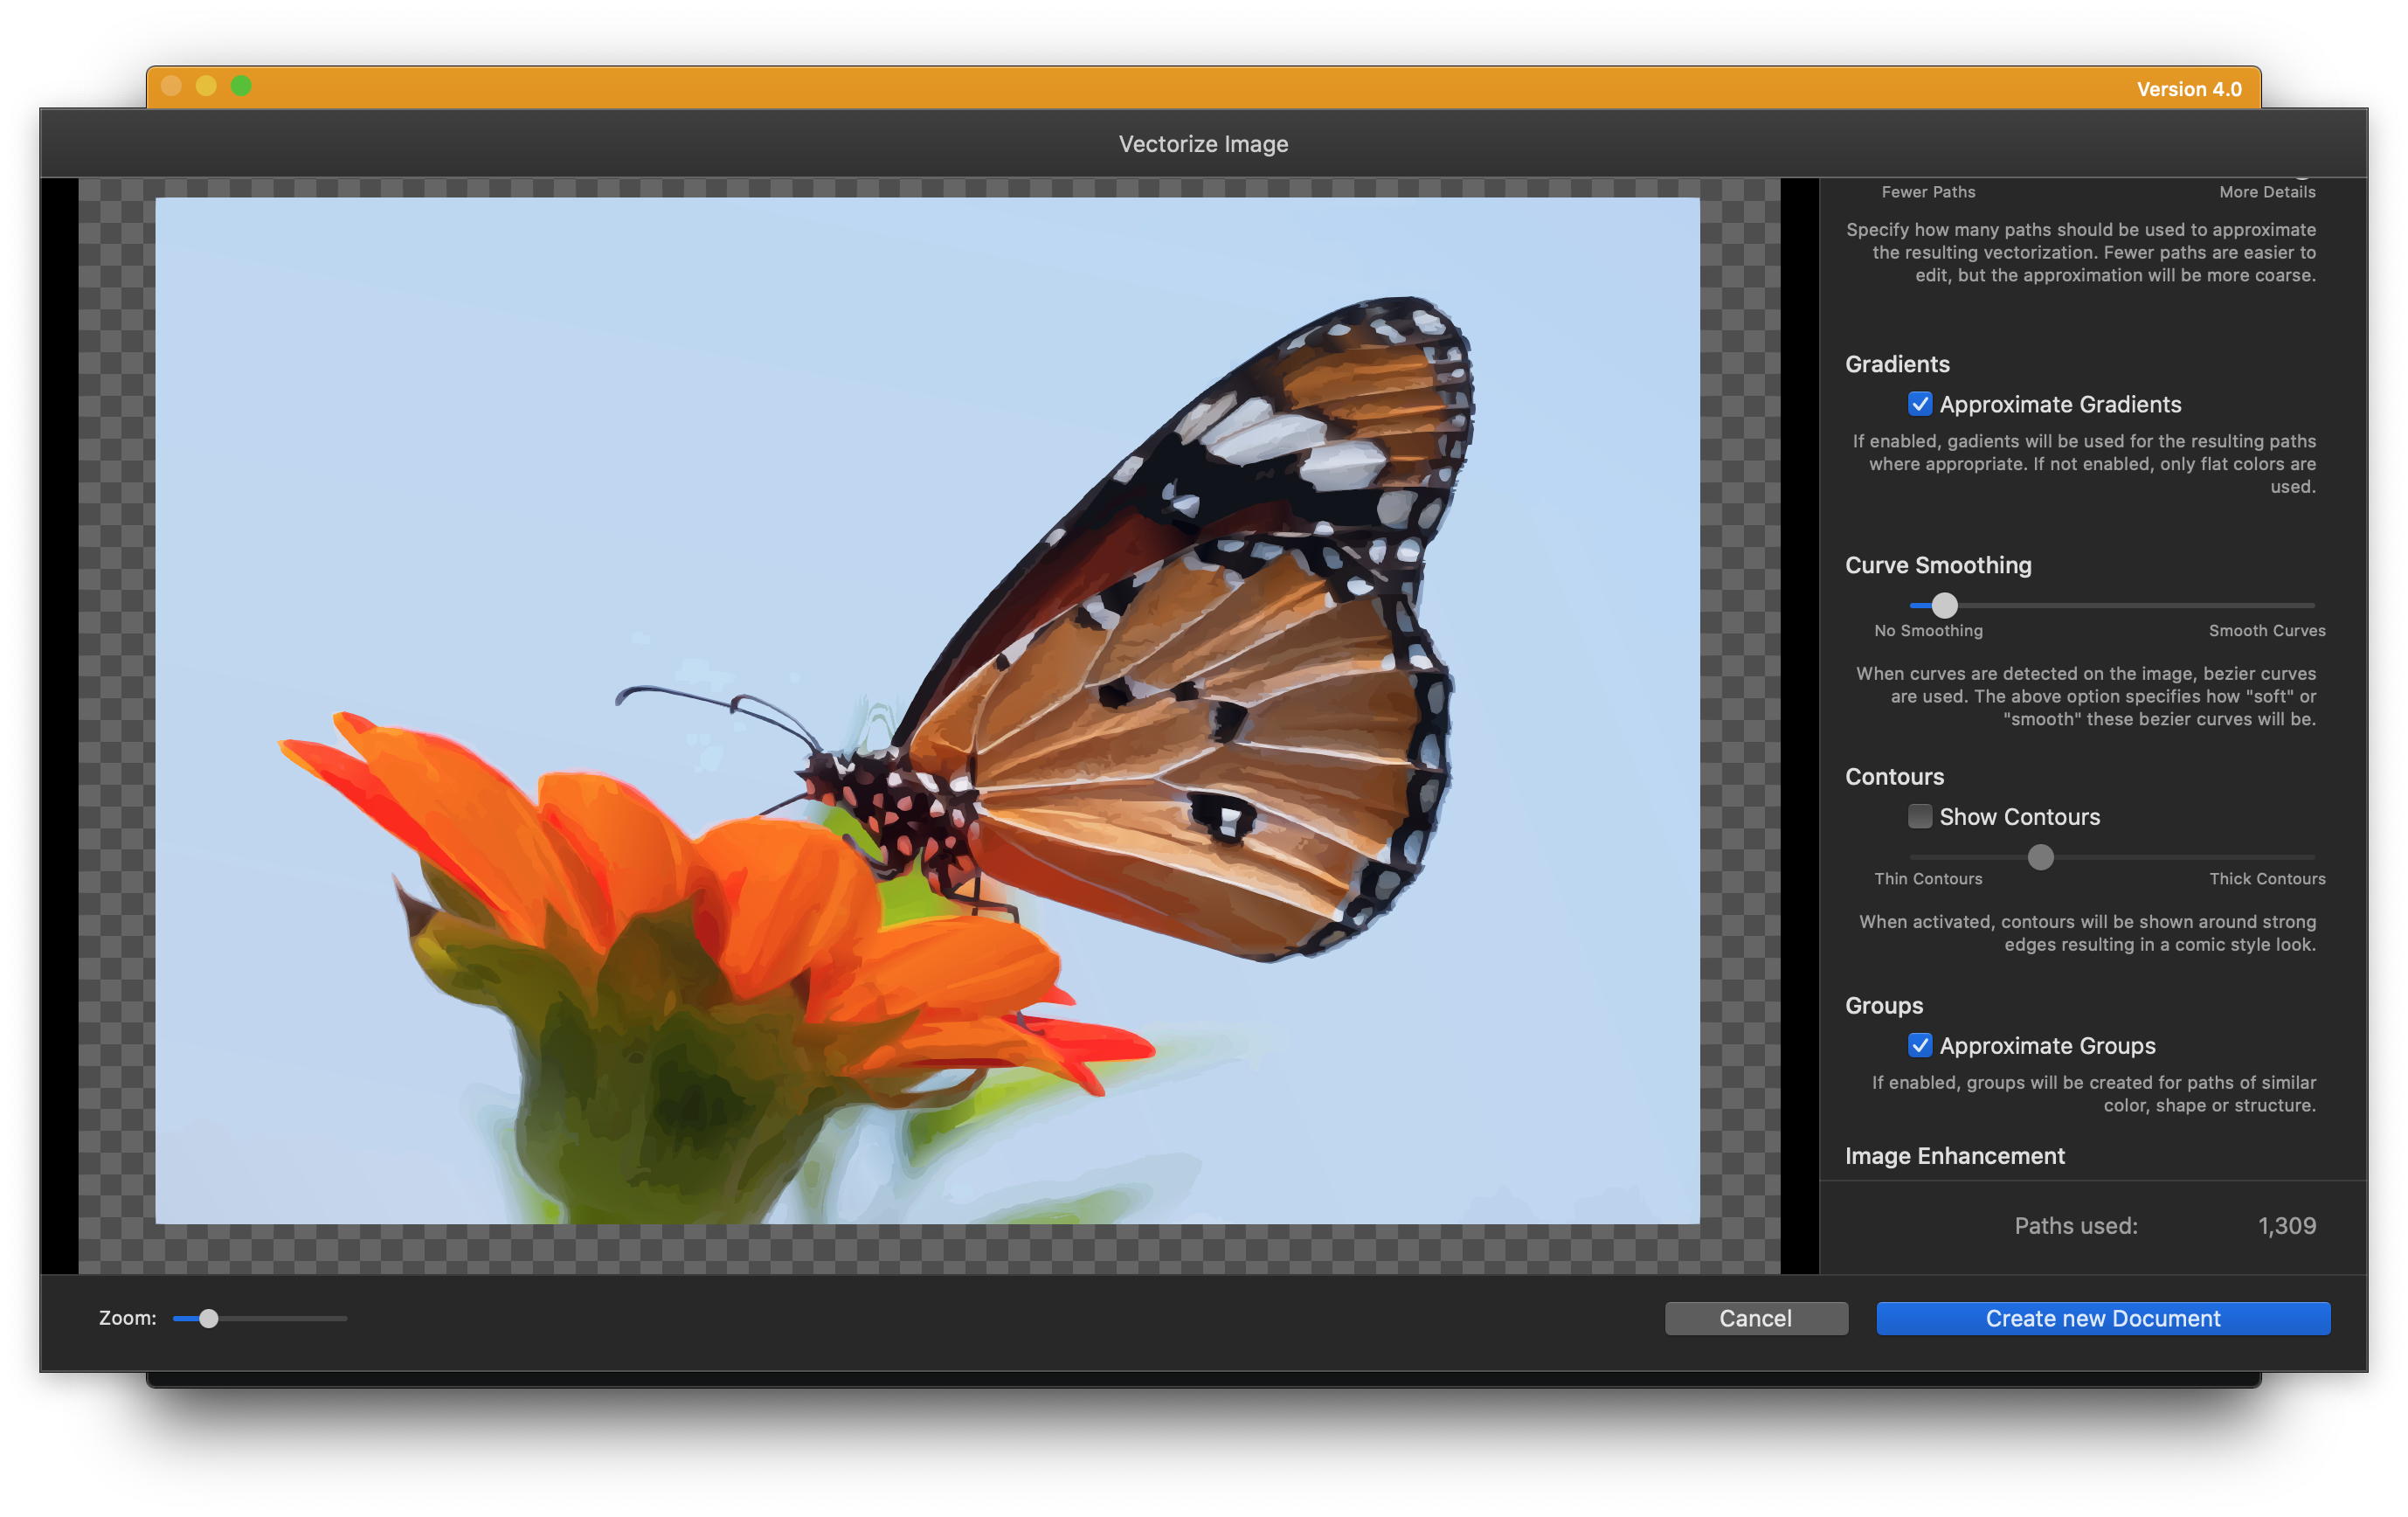The height and width of the screenshot is (1517, 2408).
Task: Click the 'Contours' section heading
Action: click(x=1894, y=777)
